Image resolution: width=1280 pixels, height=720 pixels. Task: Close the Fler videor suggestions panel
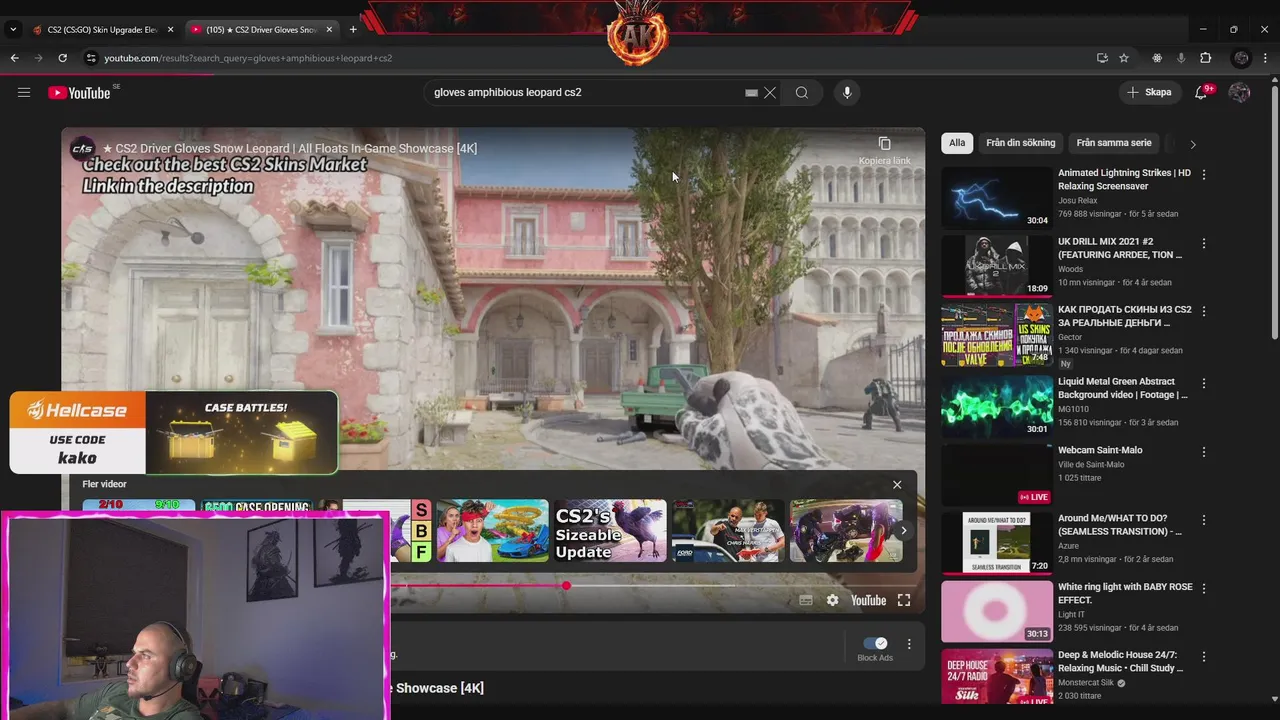897,485
